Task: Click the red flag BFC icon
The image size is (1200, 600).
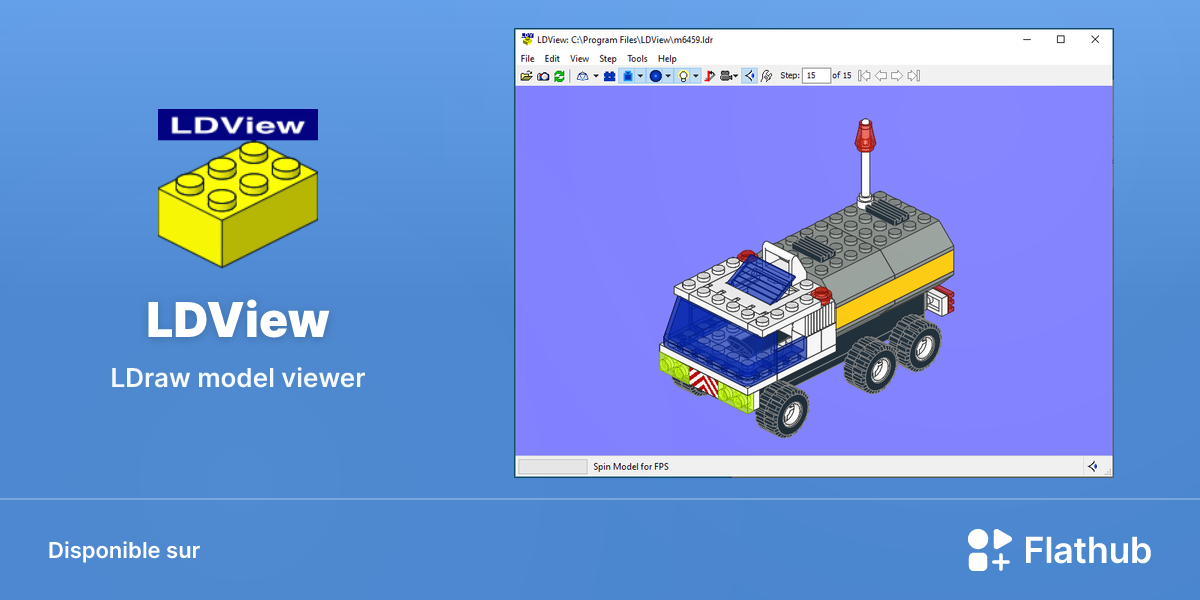Action: click(709, 76)
